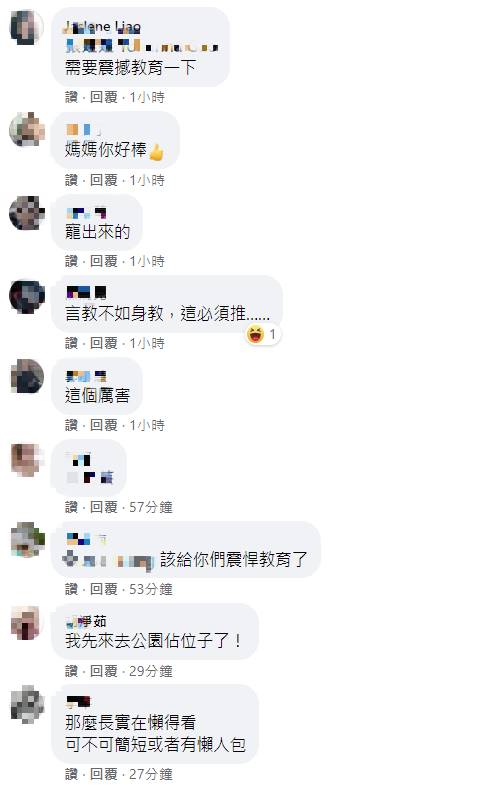Reply to the 該給你們震悍教育了 comment
504x786 pixels.
[103, 590]
